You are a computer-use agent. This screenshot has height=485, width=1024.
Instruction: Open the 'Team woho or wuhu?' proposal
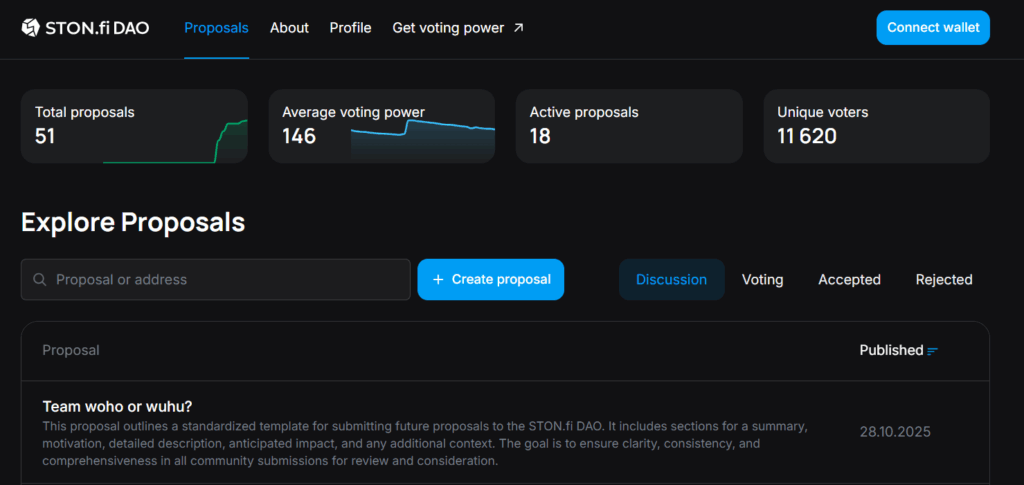(117, 406)
